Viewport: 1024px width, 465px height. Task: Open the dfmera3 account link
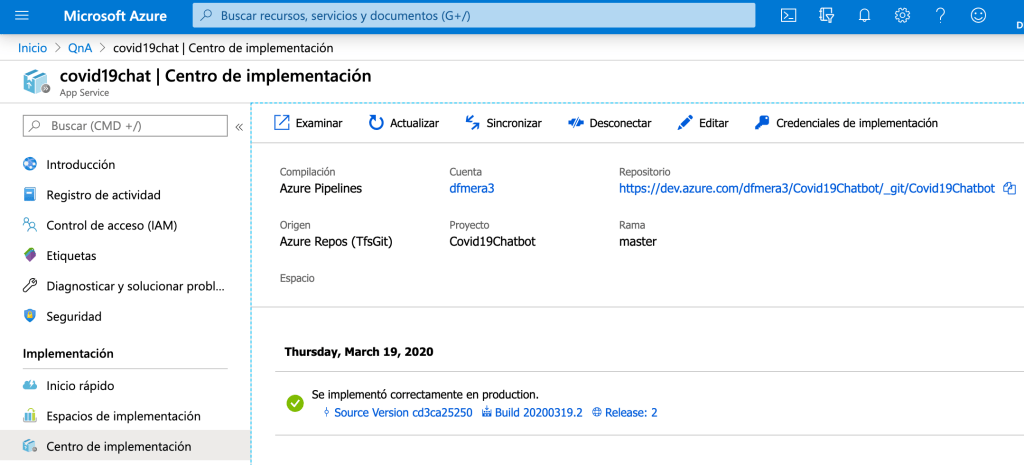click(472, 188)
